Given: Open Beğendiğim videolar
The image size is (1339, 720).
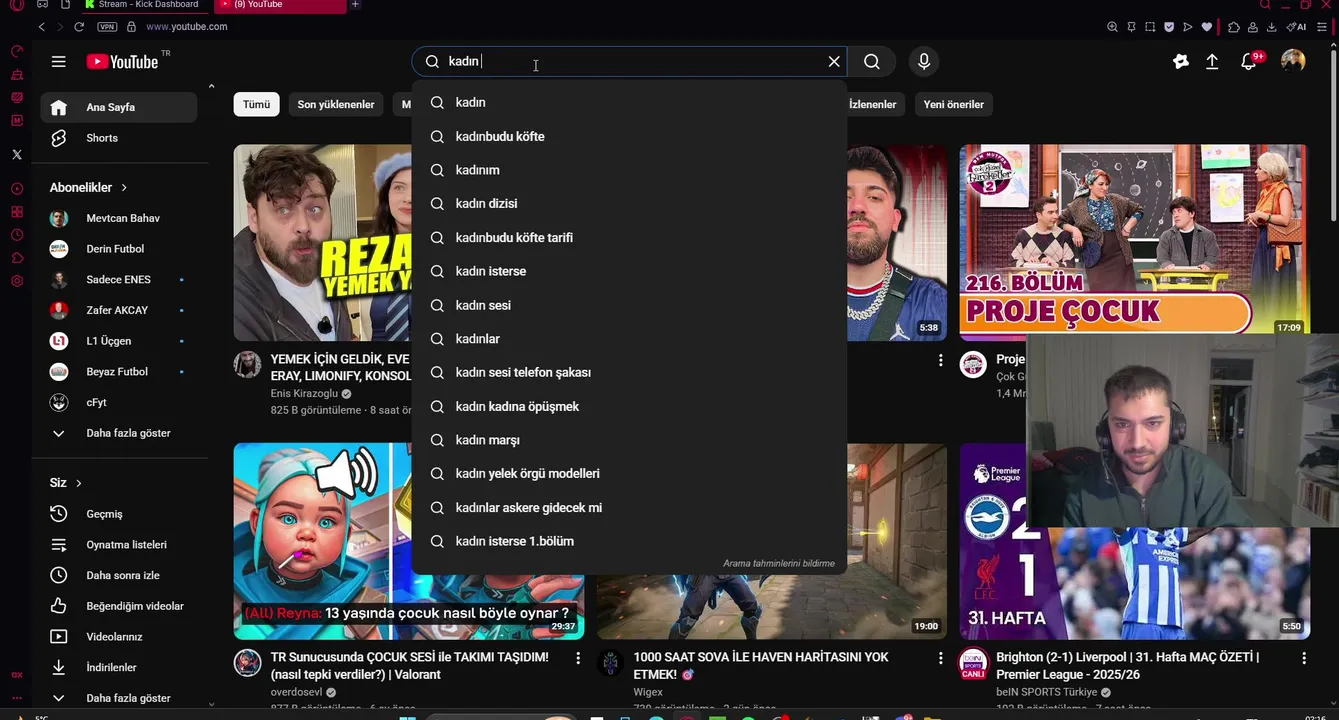Looking at the screenshot, I should pos(119,606).
